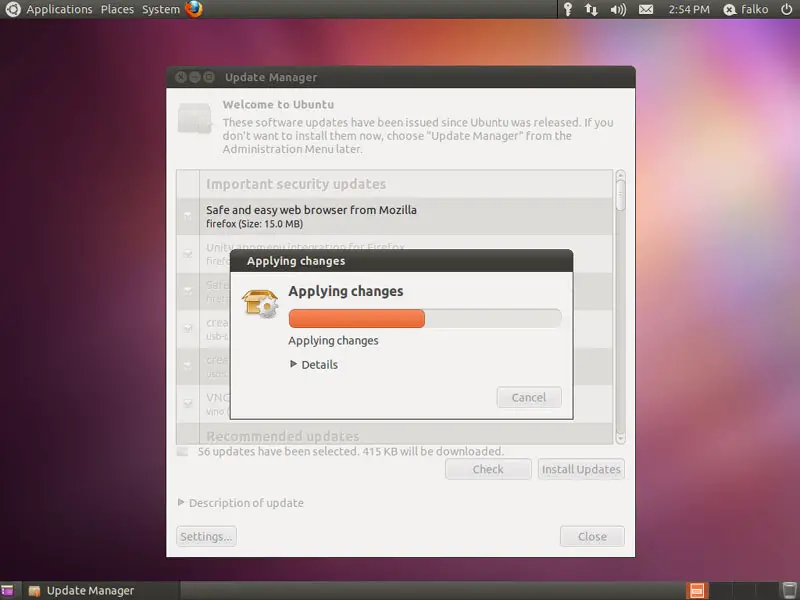Click the show desktop icon in bottom panel
The height and width of the screenshot is (600, 800).
[x=7, y=591]
